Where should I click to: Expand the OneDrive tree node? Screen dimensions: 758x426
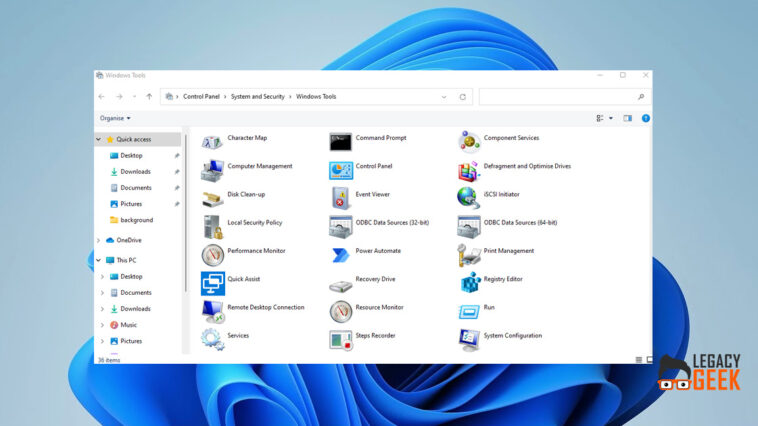click(x=99, y=240)
